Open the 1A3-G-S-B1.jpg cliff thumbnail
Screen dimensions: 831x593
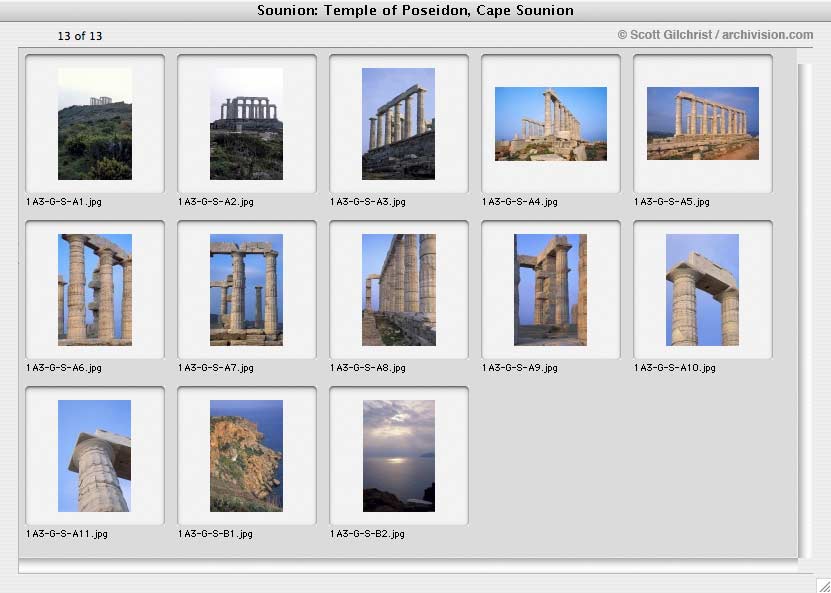click(246, 456)
